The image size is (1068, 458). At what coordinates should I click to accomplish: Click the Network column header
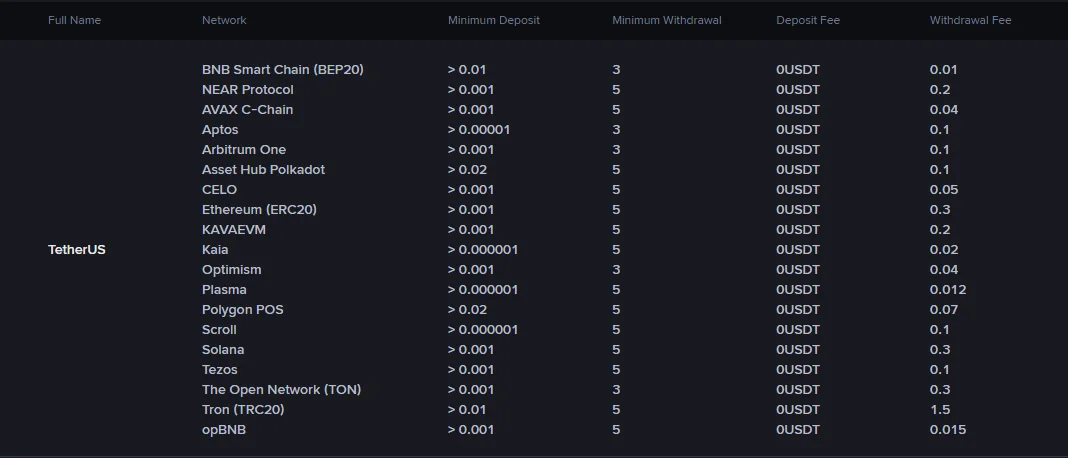point(224,20)
